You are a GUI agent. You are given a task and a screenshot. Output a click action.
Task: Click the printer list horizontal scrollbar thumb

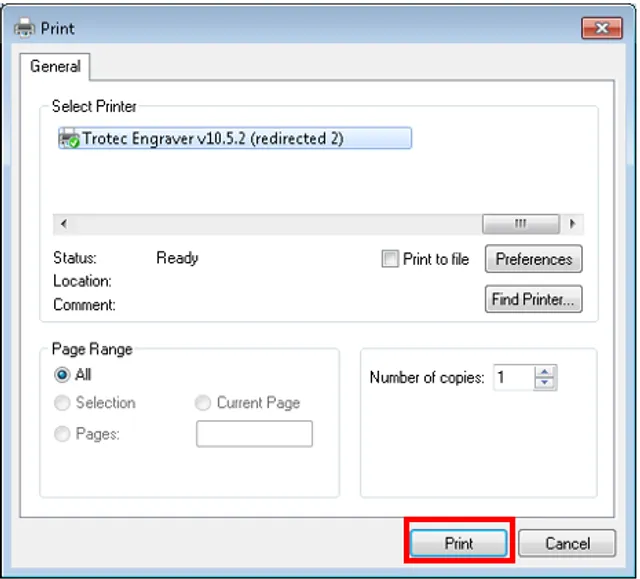(x=520, y=224)
